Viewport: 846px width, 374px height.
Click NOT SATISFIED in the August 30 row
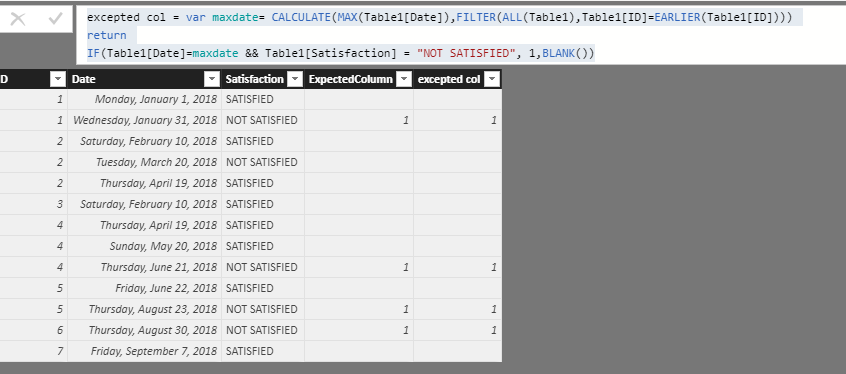262,331
